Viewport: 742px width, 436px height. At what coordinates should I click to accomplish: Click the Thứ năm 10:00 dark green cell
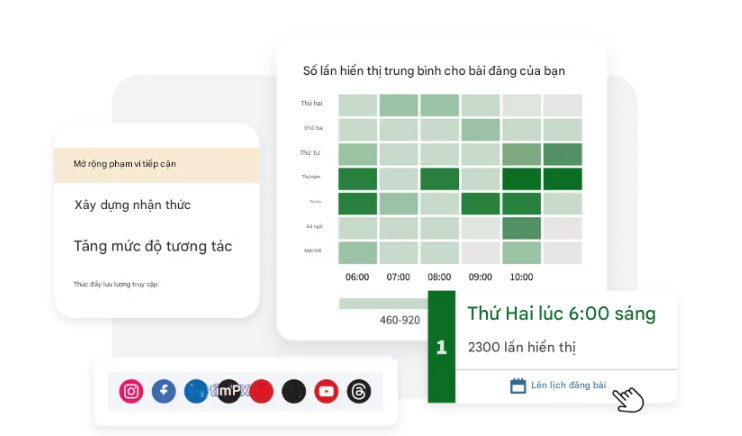(x=521, y=179)
